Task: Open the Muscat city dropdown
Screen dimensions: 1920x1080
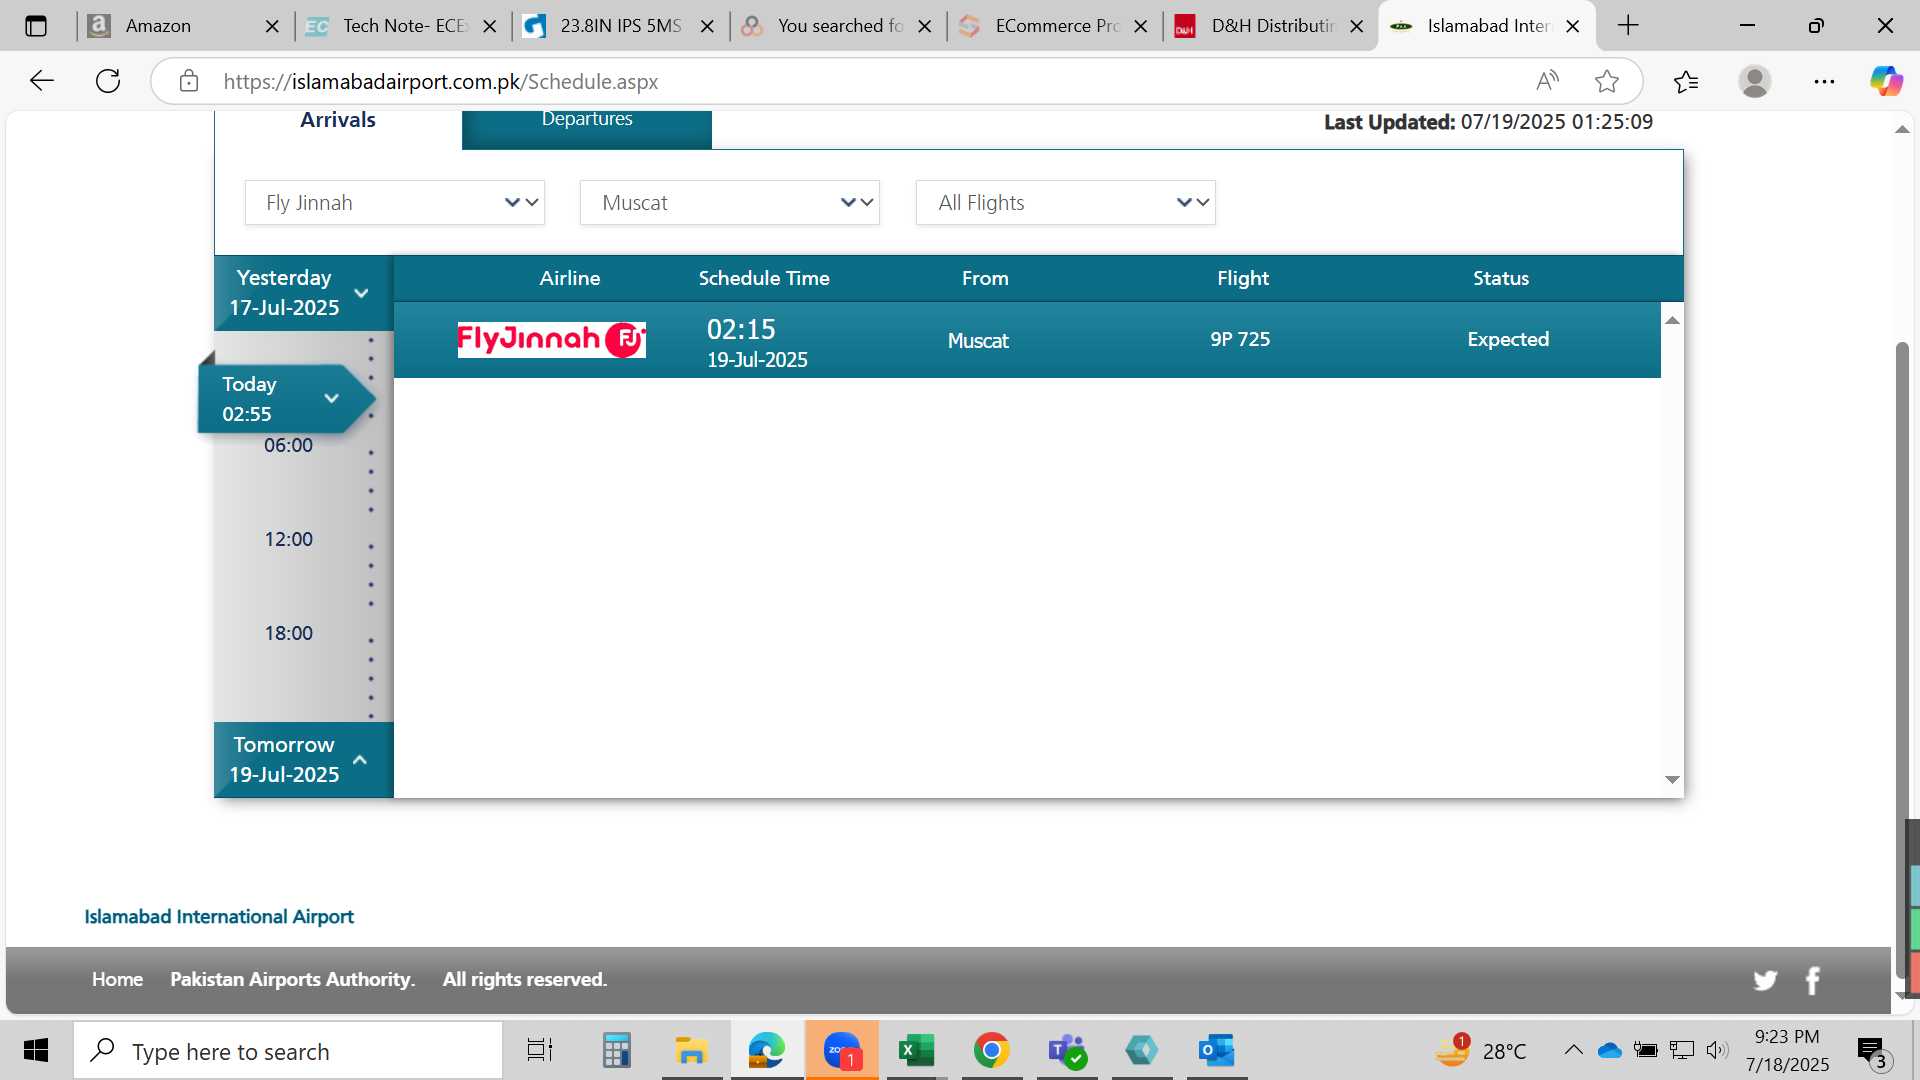Action: [730, 203]
